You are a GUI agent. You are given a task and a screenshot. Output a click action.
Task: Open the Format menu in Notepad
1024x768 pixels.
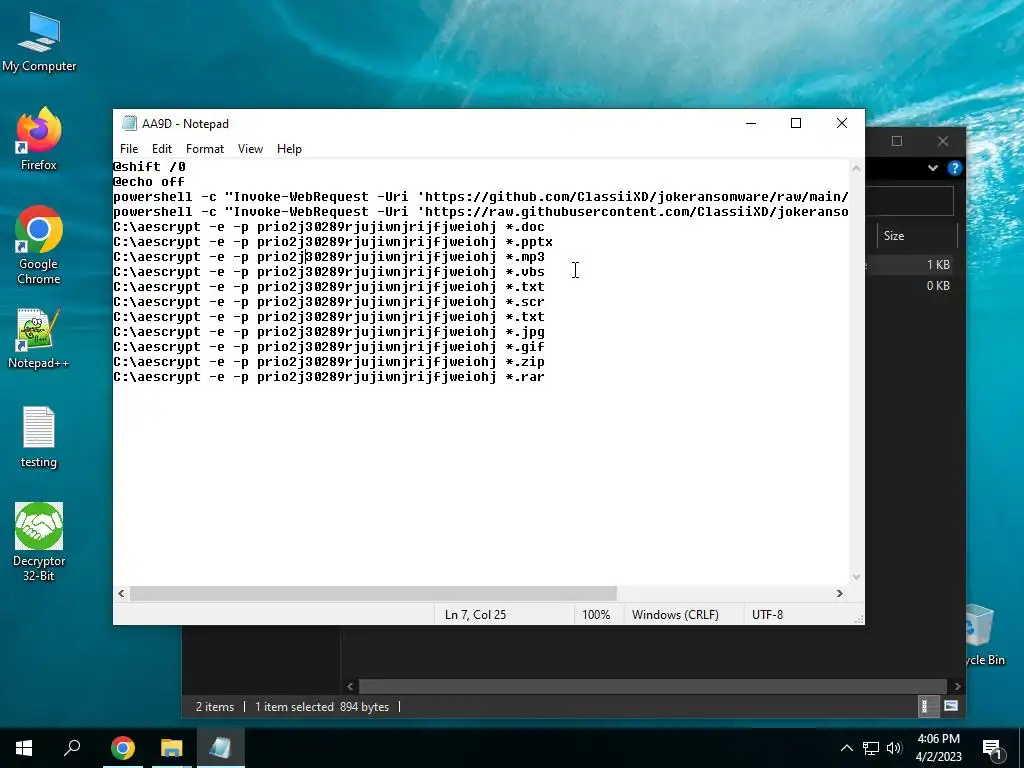pos(204,149)
